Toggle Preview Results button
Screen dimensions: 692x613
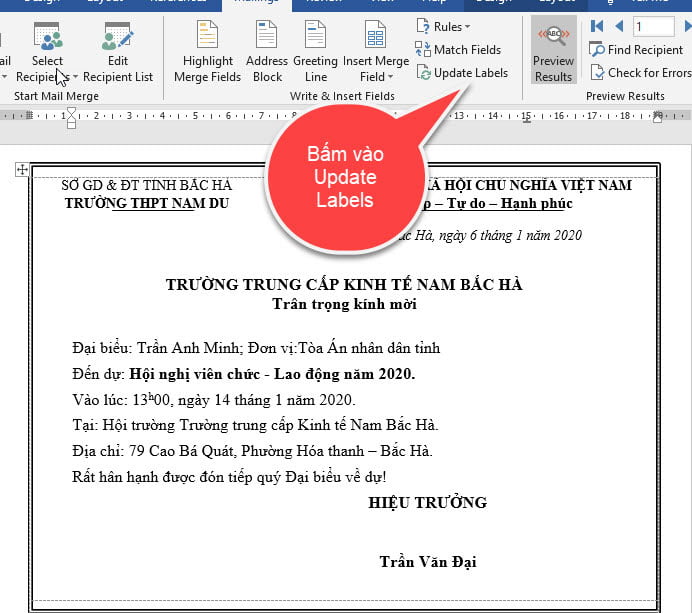(553, 50)
